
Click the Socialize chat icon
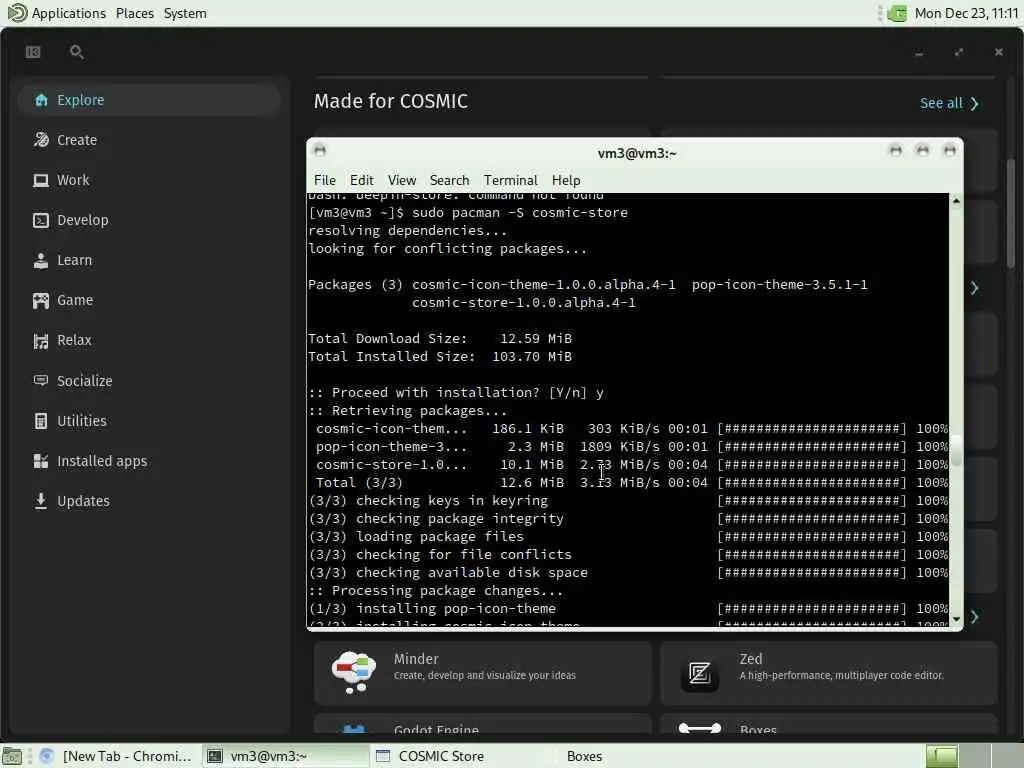click(41, 381)
